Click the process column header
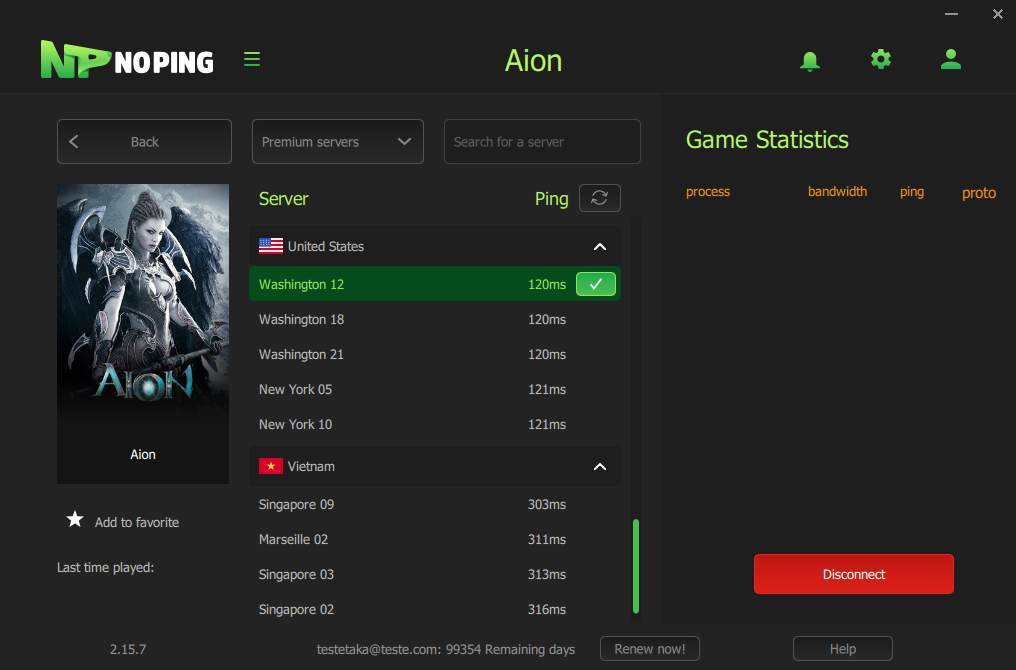Viewport: 1016px width, 670px height. tap(708, 192)
